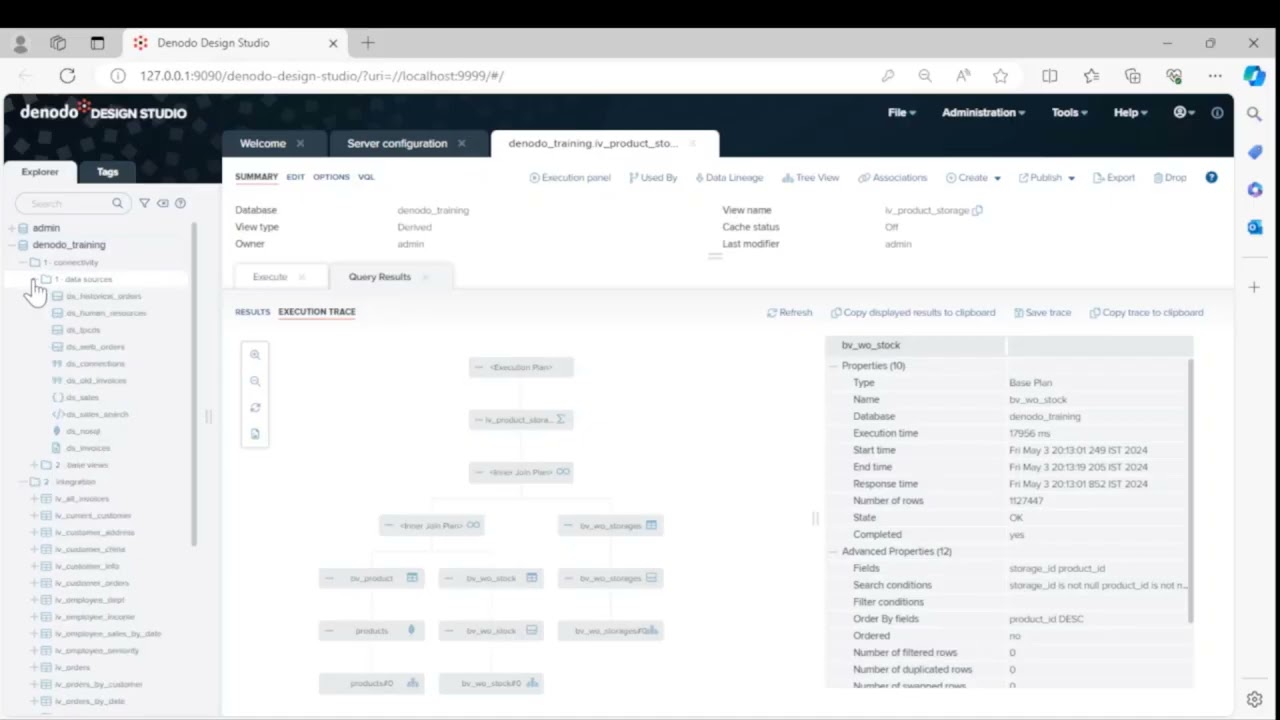Switch to the Tags tab
1280x720 pixels.
click(107, 172)
